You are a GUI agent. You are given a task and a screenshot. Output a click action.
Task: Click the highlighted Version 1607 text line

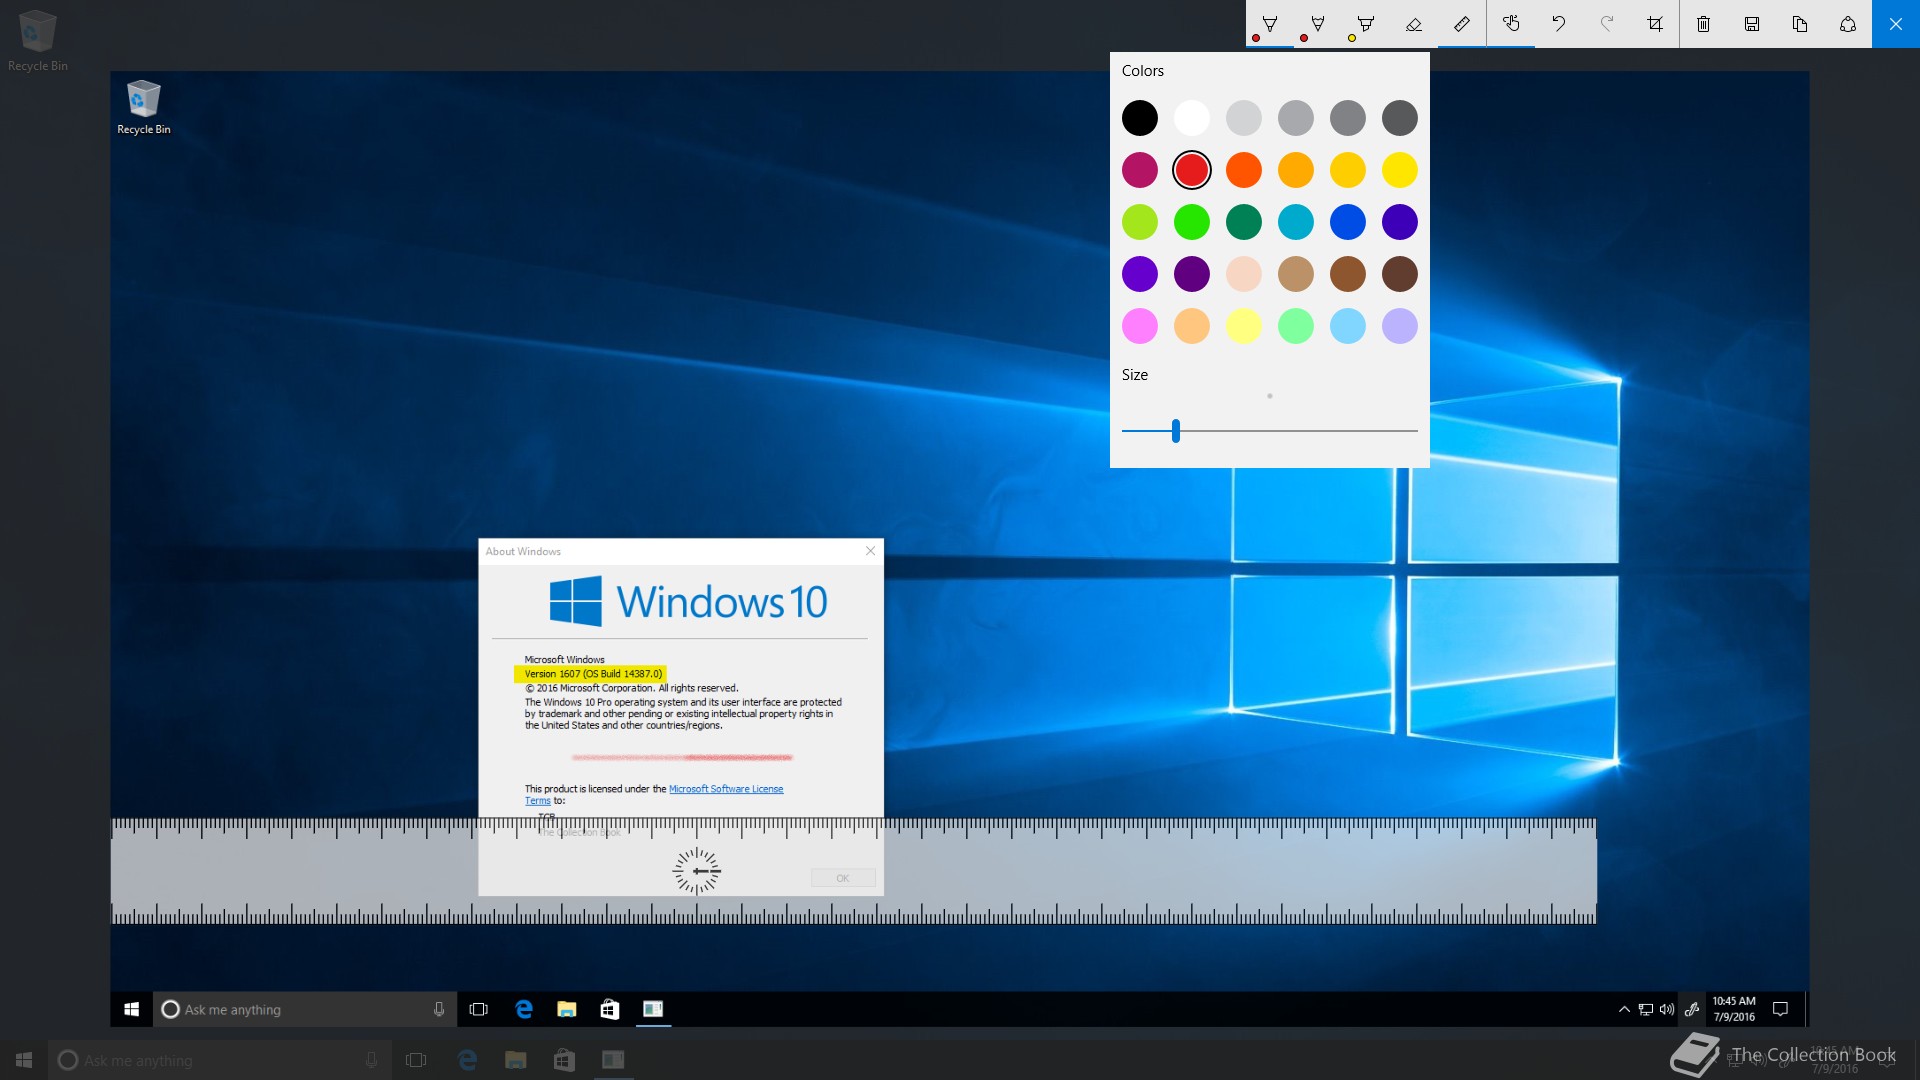pos(593,674)
